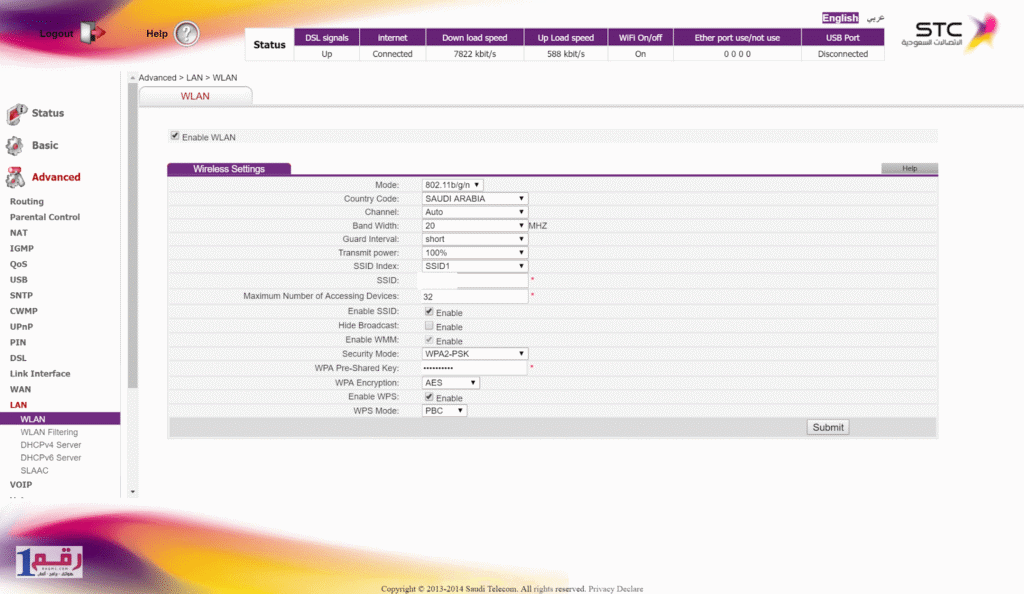Open the WPS Mode dropdown
The image size is (1024, 594).
[443, 410]
